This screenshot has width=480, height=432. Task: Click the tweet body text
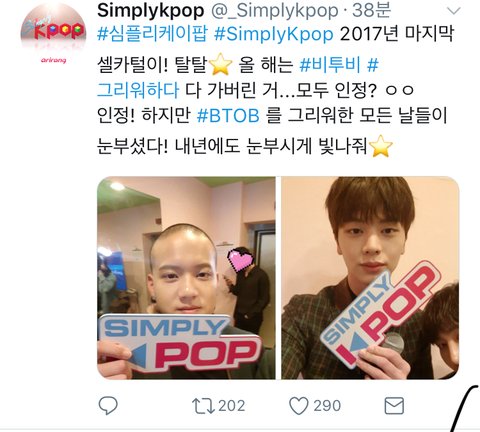pos(275,90)
